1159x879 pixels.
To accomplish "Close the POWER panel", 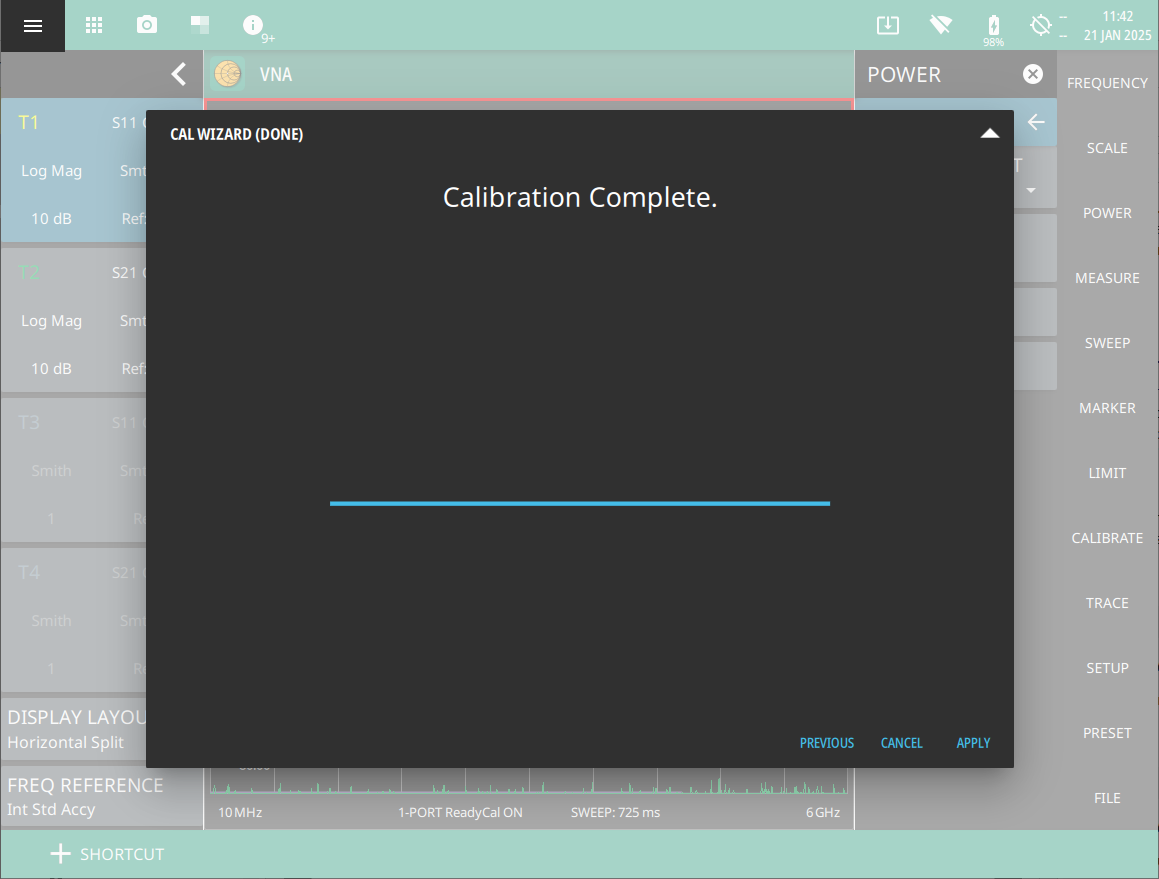I will [x=1032, y=74].
